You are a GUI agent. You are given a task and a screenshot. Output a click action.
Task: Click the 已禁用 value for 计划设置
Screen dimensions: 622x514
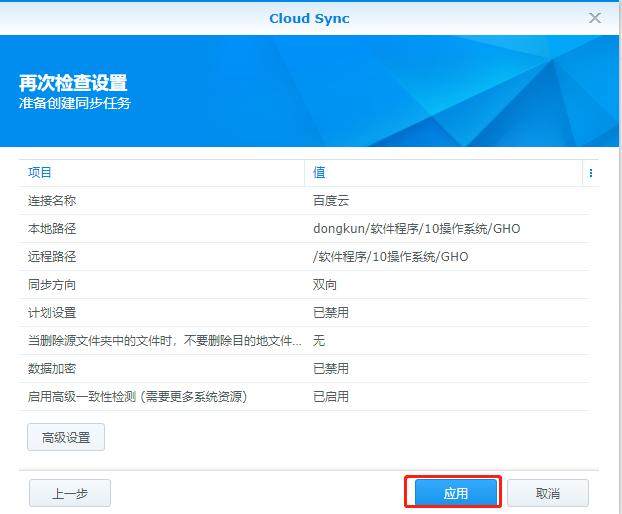pos(331,313)
